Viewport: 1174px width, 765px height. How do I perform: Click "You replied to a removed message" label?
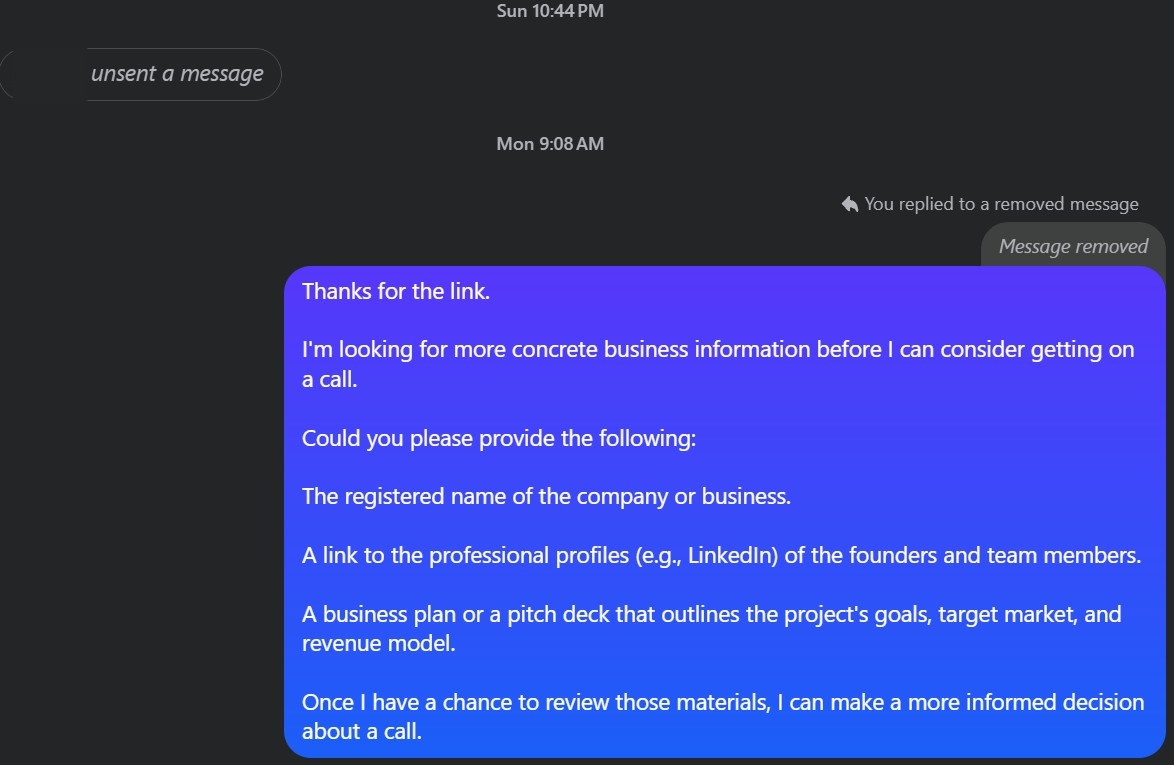click(x=1001, y=204)
